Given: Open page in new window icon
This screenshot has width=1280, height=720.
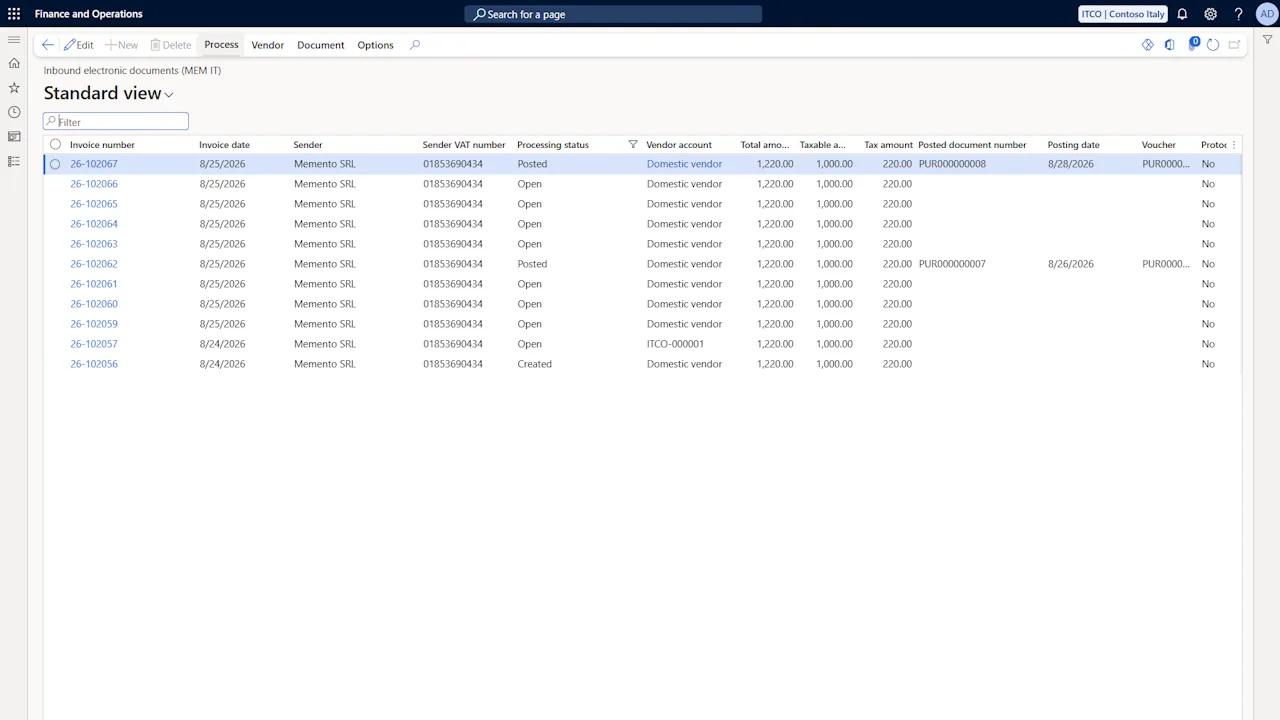Looking at the screenshot, I should point(1235,45).
